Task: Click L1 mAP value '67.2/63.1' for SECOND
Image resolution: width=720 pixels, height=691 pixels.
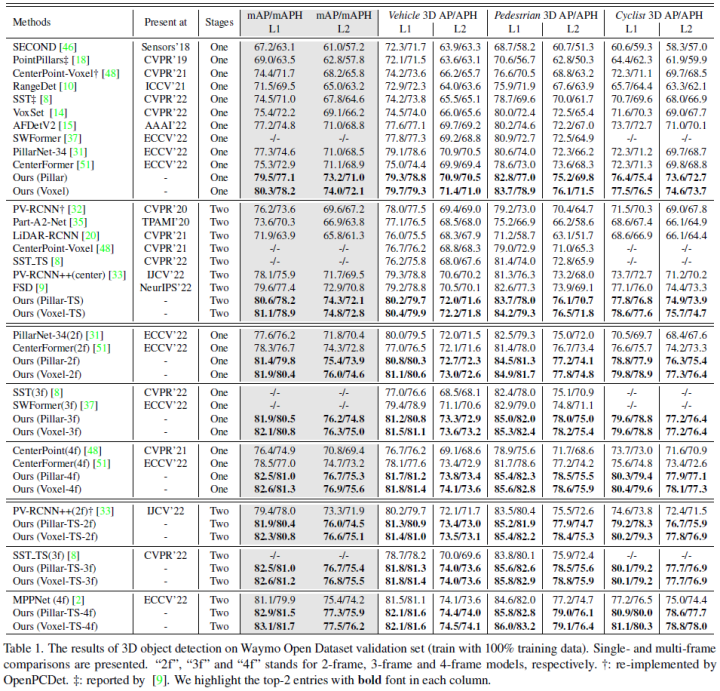Action: [x=275, y=47]
